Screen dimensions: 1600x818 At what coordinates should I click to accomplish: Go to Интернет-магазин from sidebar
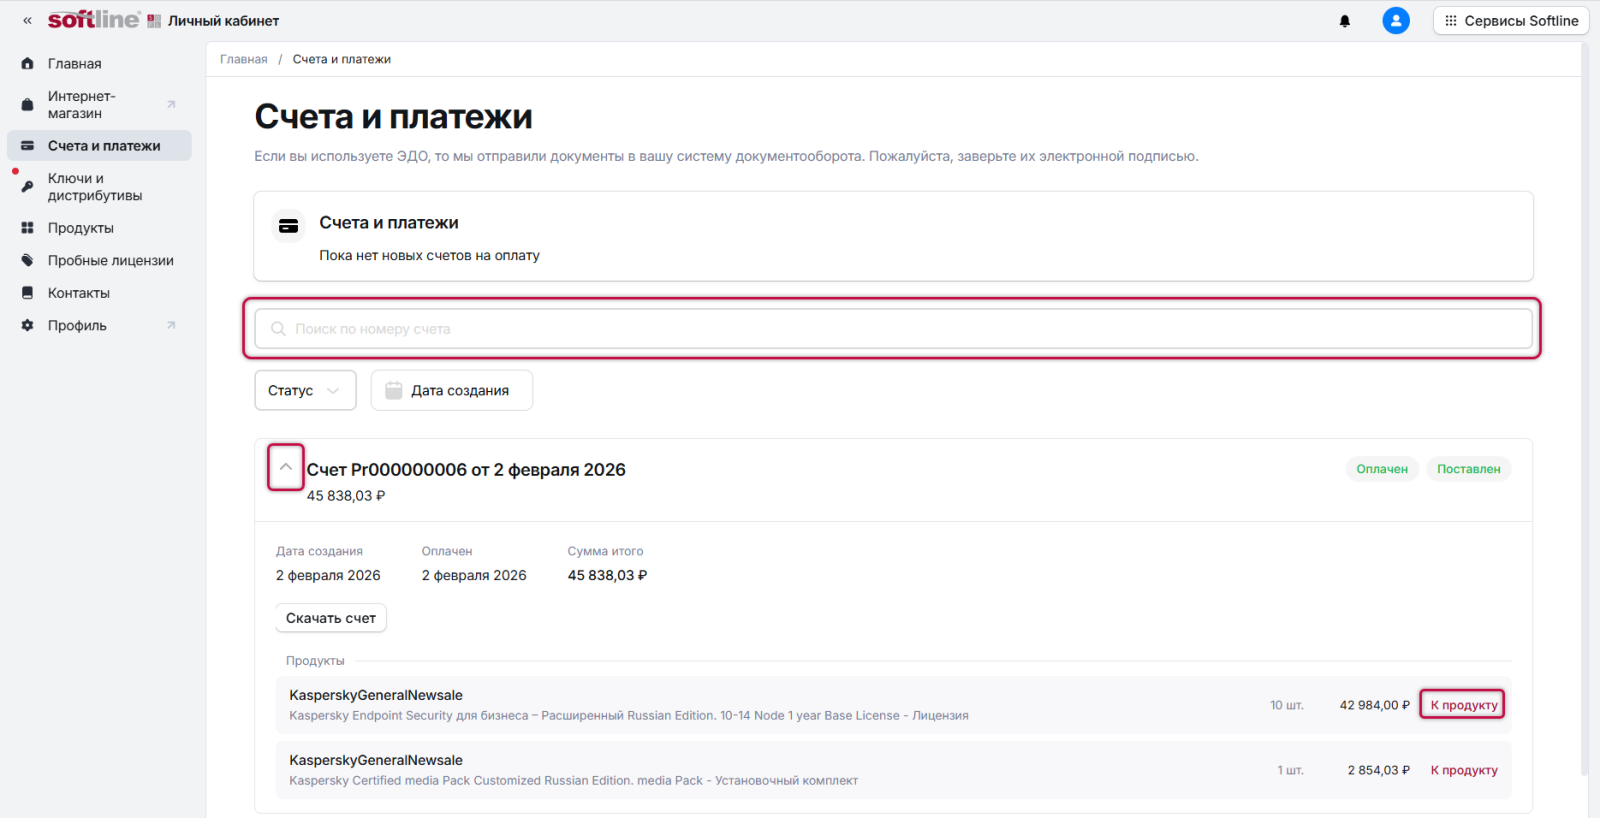pos(82,105)
